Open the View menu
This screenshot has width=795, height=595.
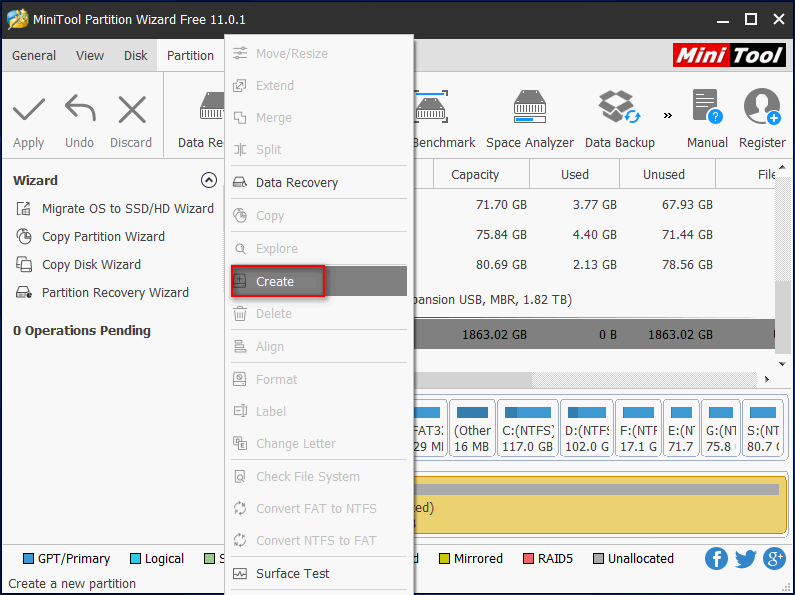pos(90,55)
